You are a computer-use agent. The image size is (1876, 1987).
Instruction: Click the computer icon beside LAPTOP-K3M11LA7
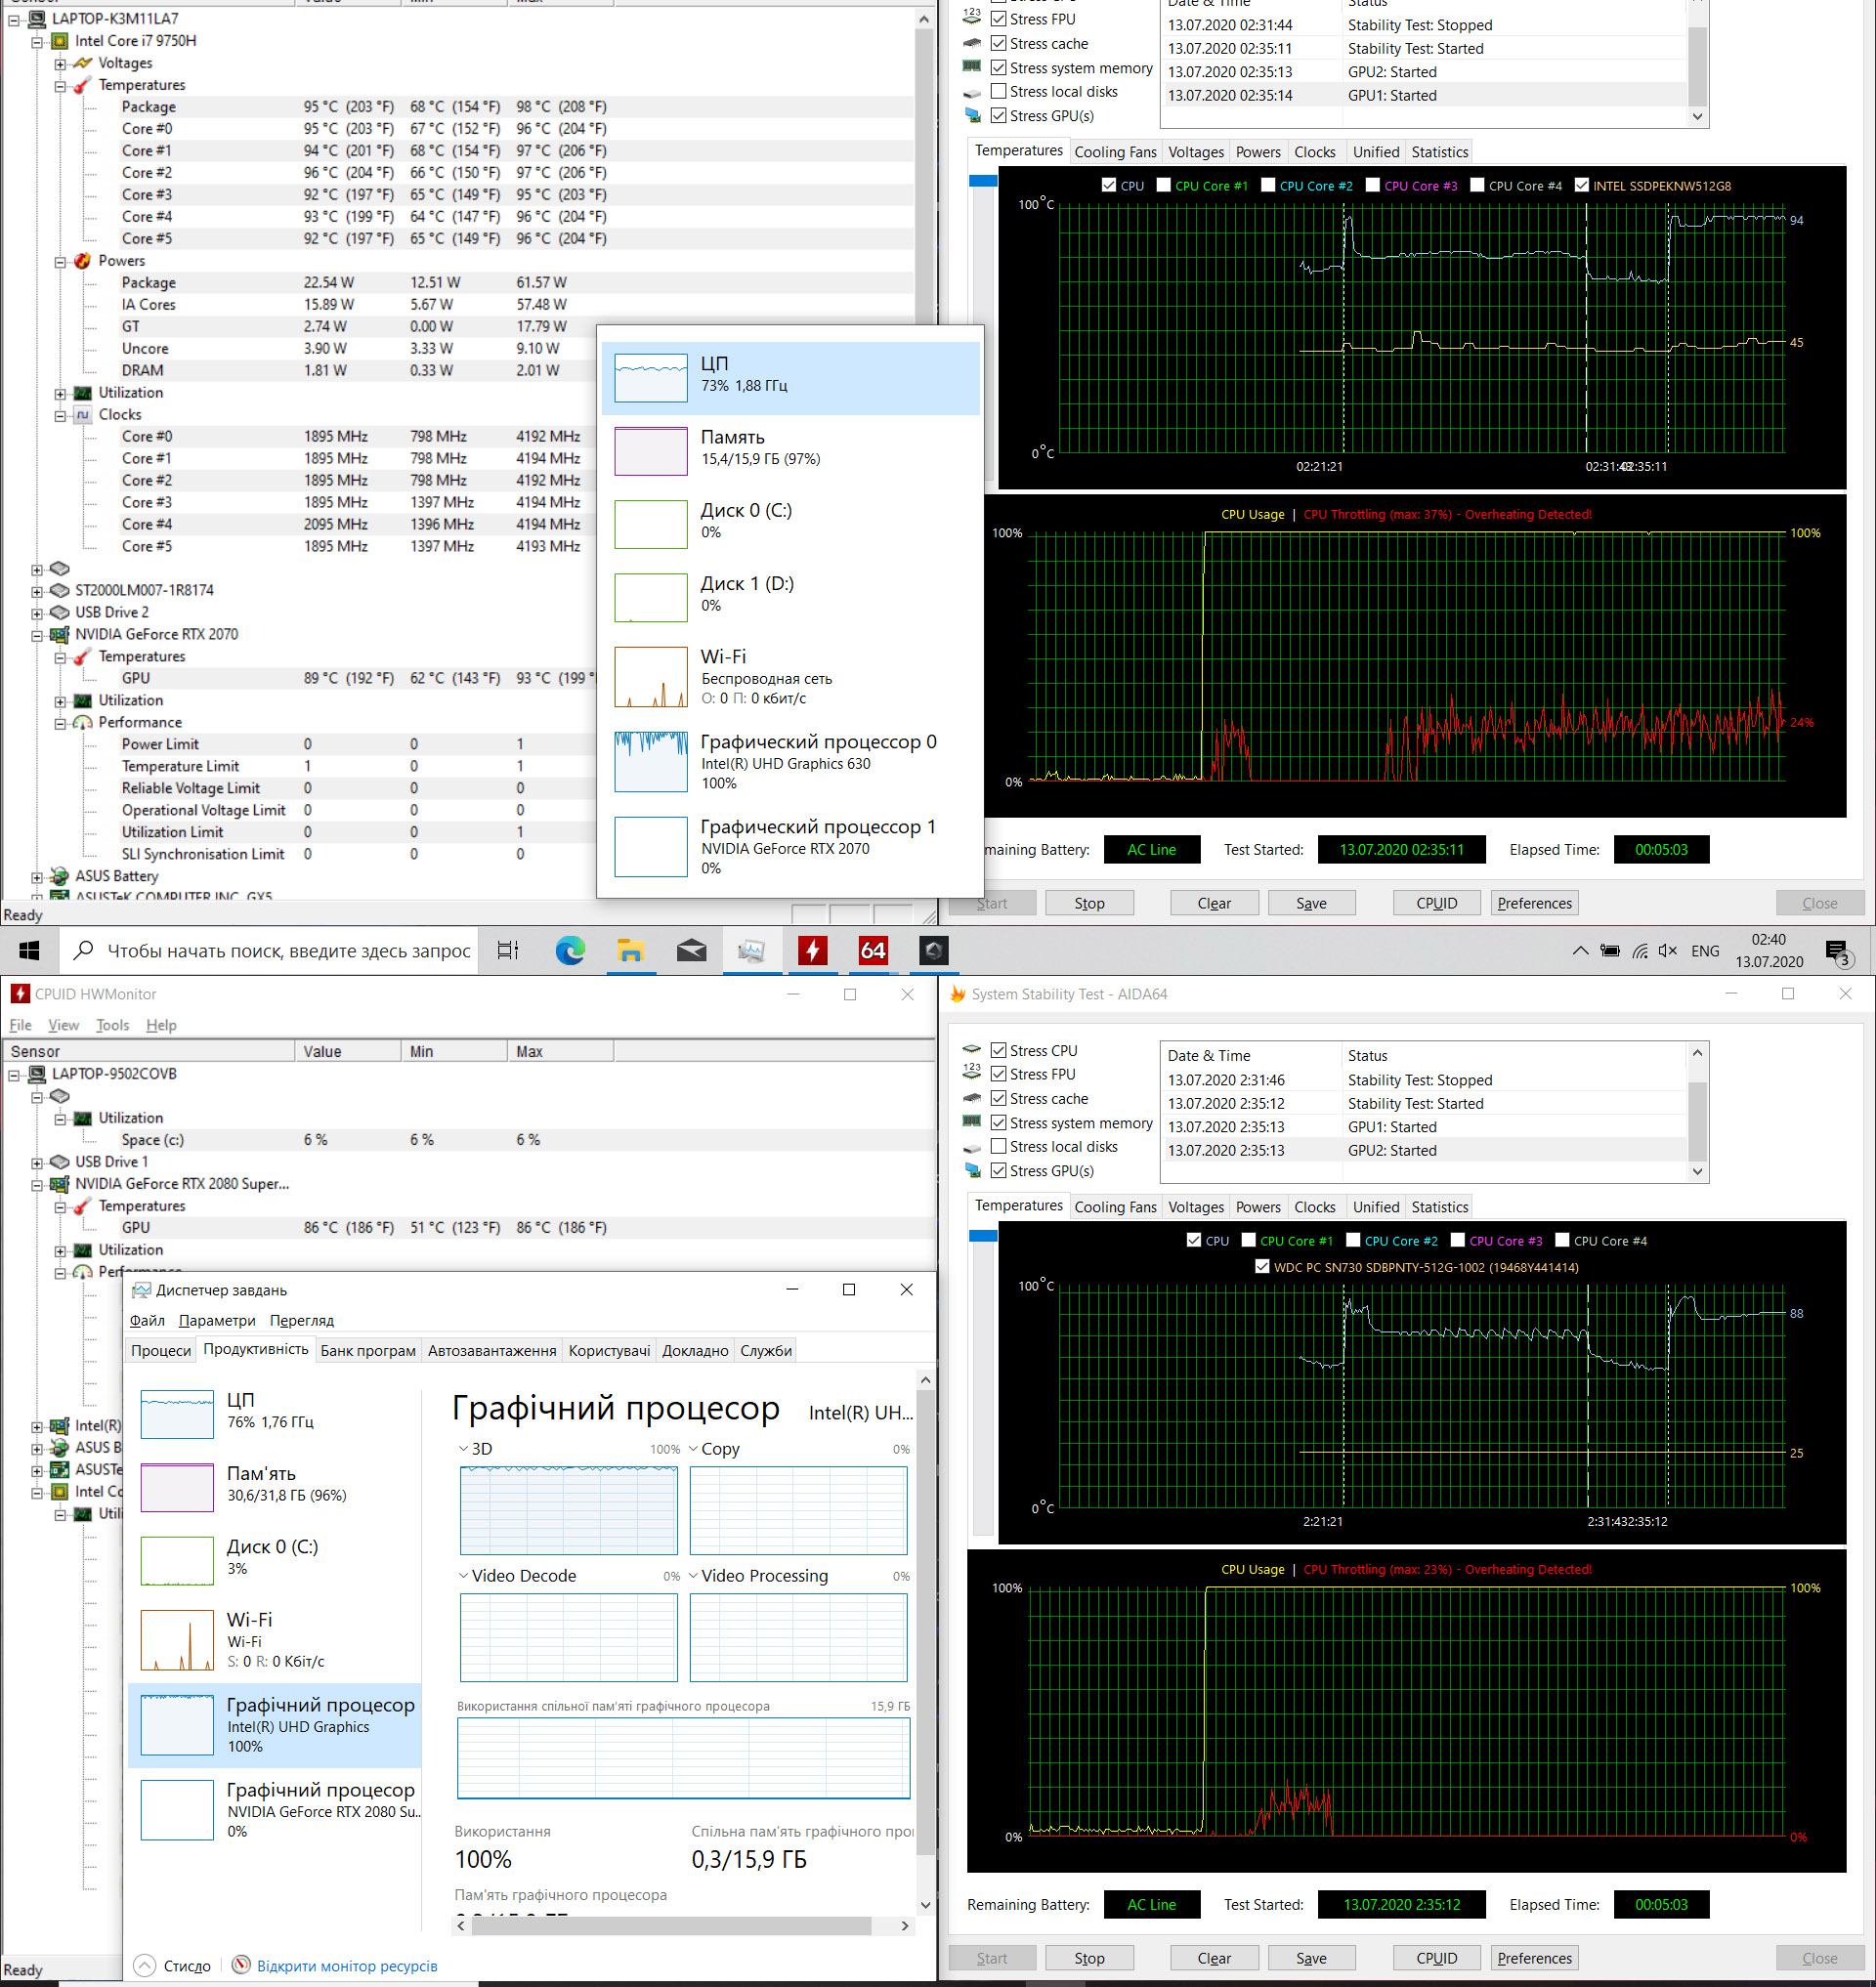[x=37, y=19]
